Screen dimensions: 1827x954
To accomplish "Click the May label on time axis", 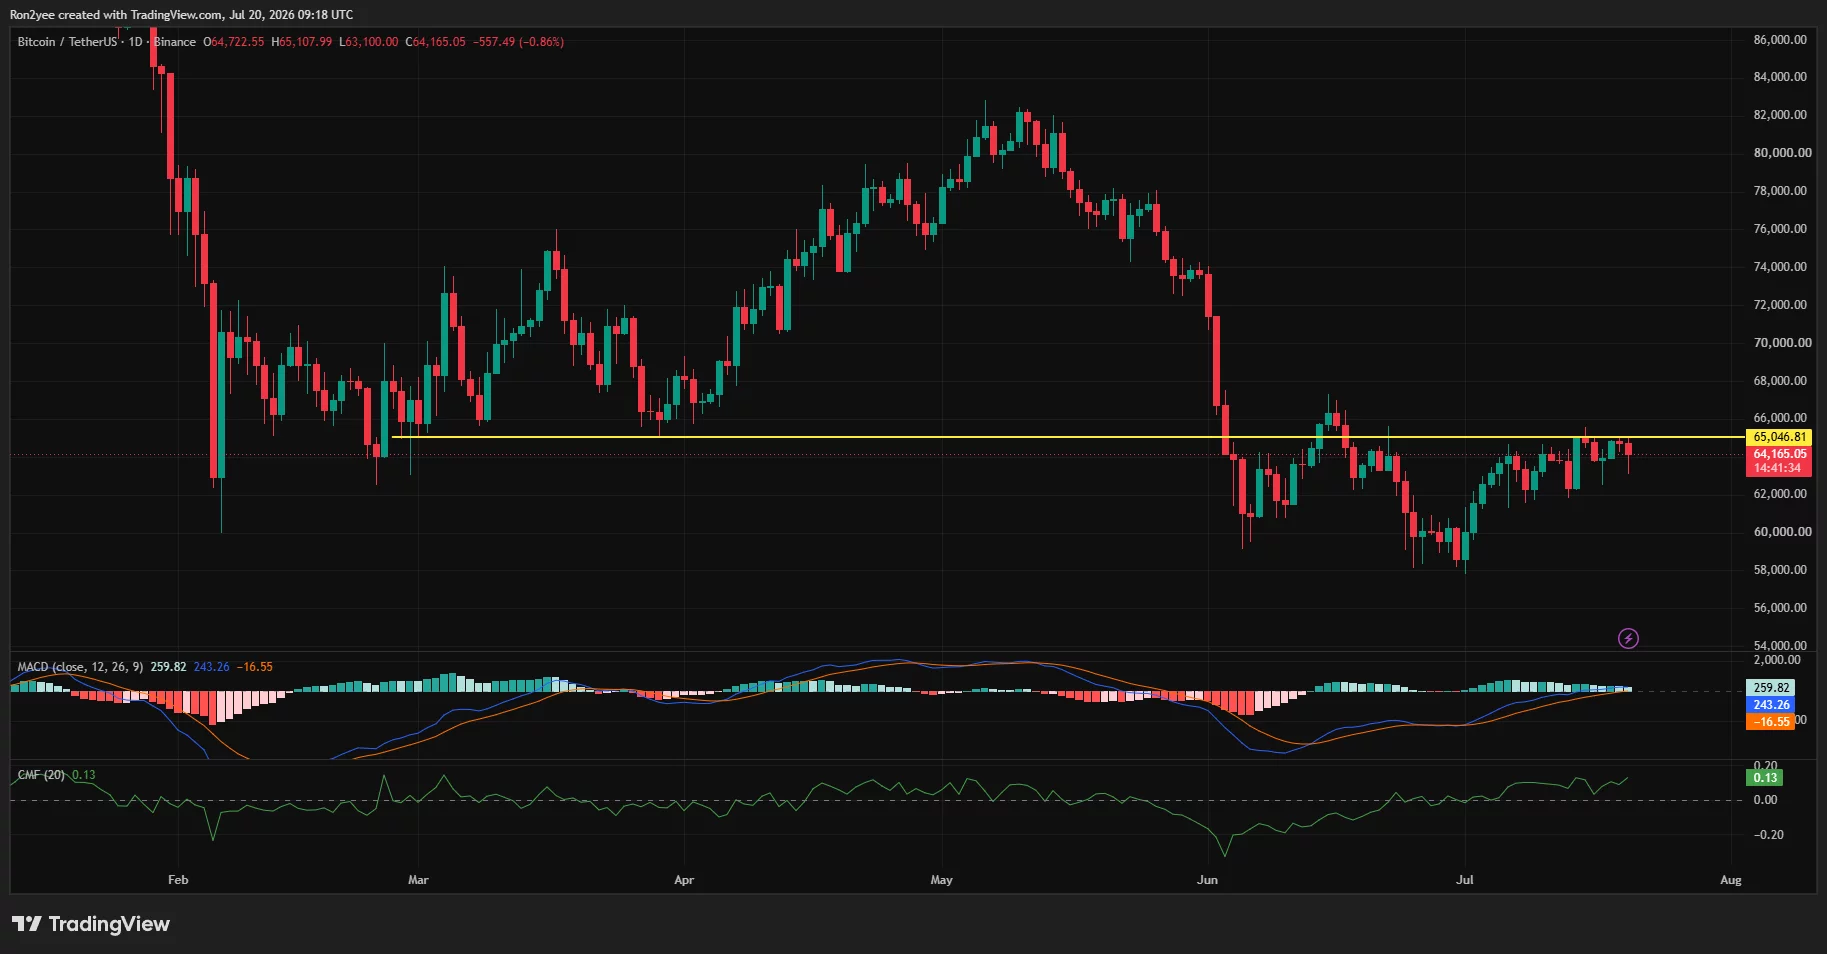I will click(941, 880).
